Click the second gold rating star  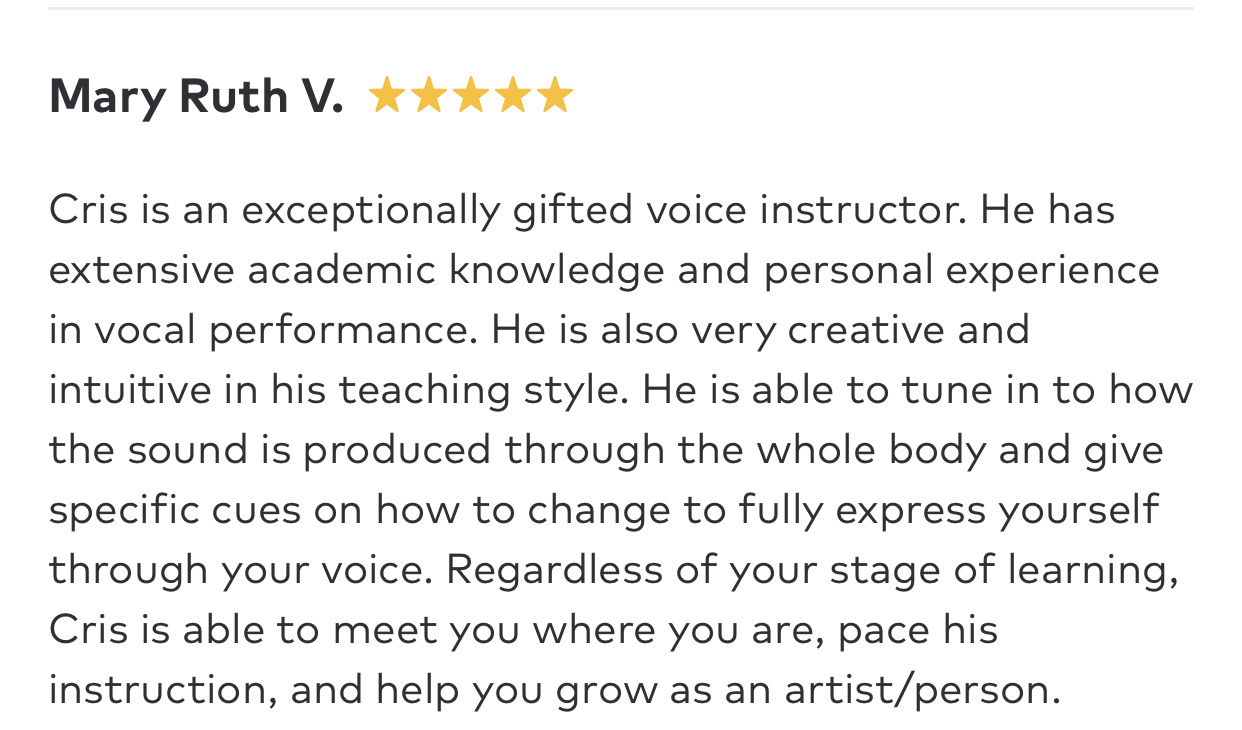(x=428, y=96)
